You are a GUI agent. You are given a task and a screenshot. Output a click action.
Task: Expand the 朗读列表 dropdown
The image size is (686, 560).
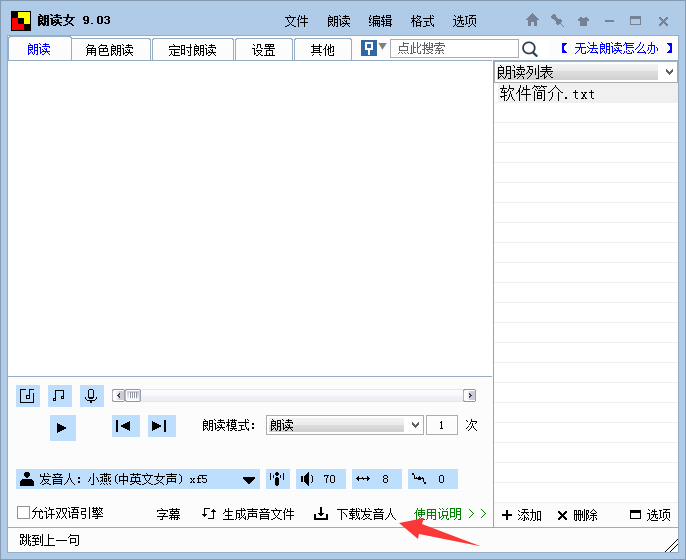[x=669, y=72]
